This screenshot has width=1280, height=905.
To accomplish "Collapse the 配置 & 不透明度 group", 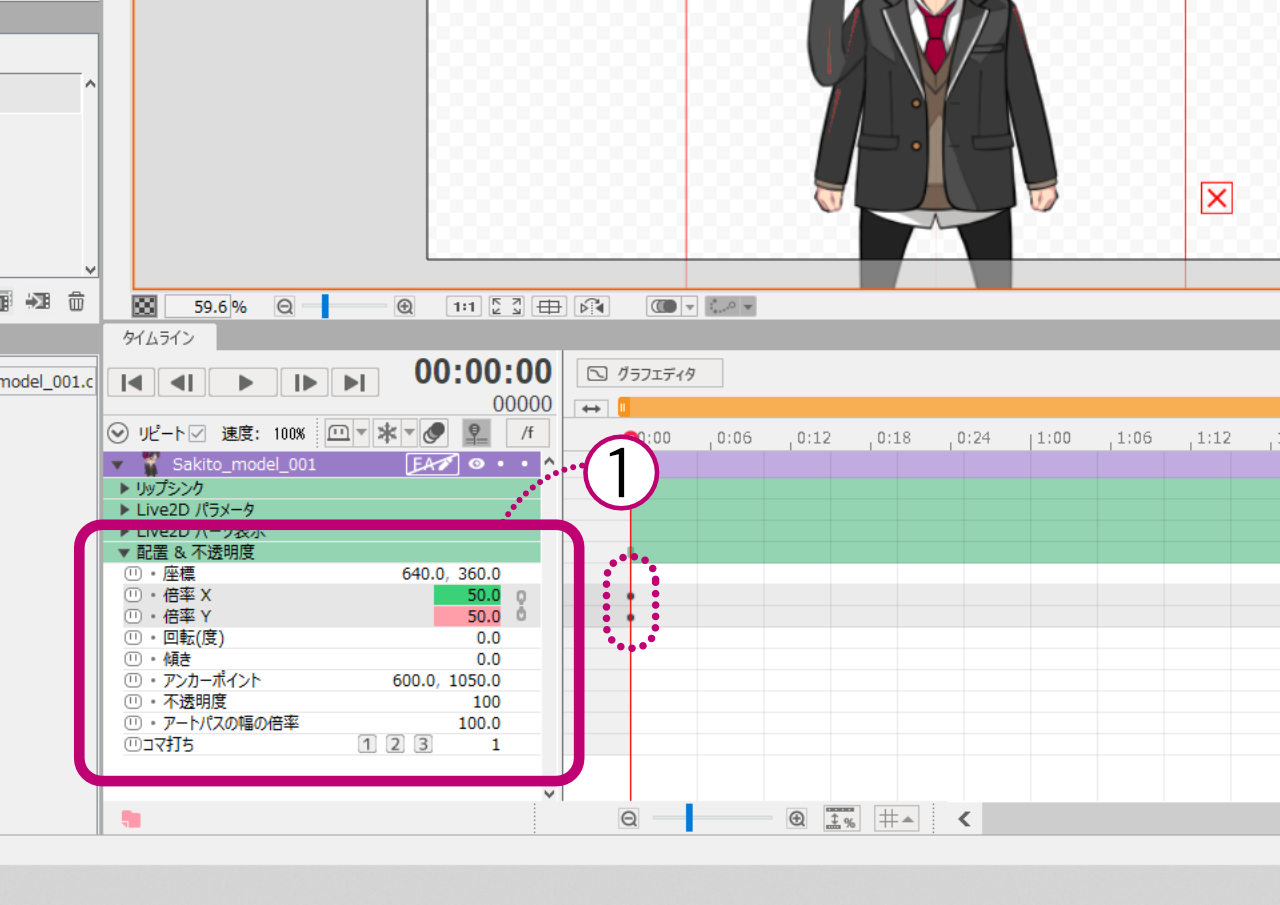I will (124, 552).
